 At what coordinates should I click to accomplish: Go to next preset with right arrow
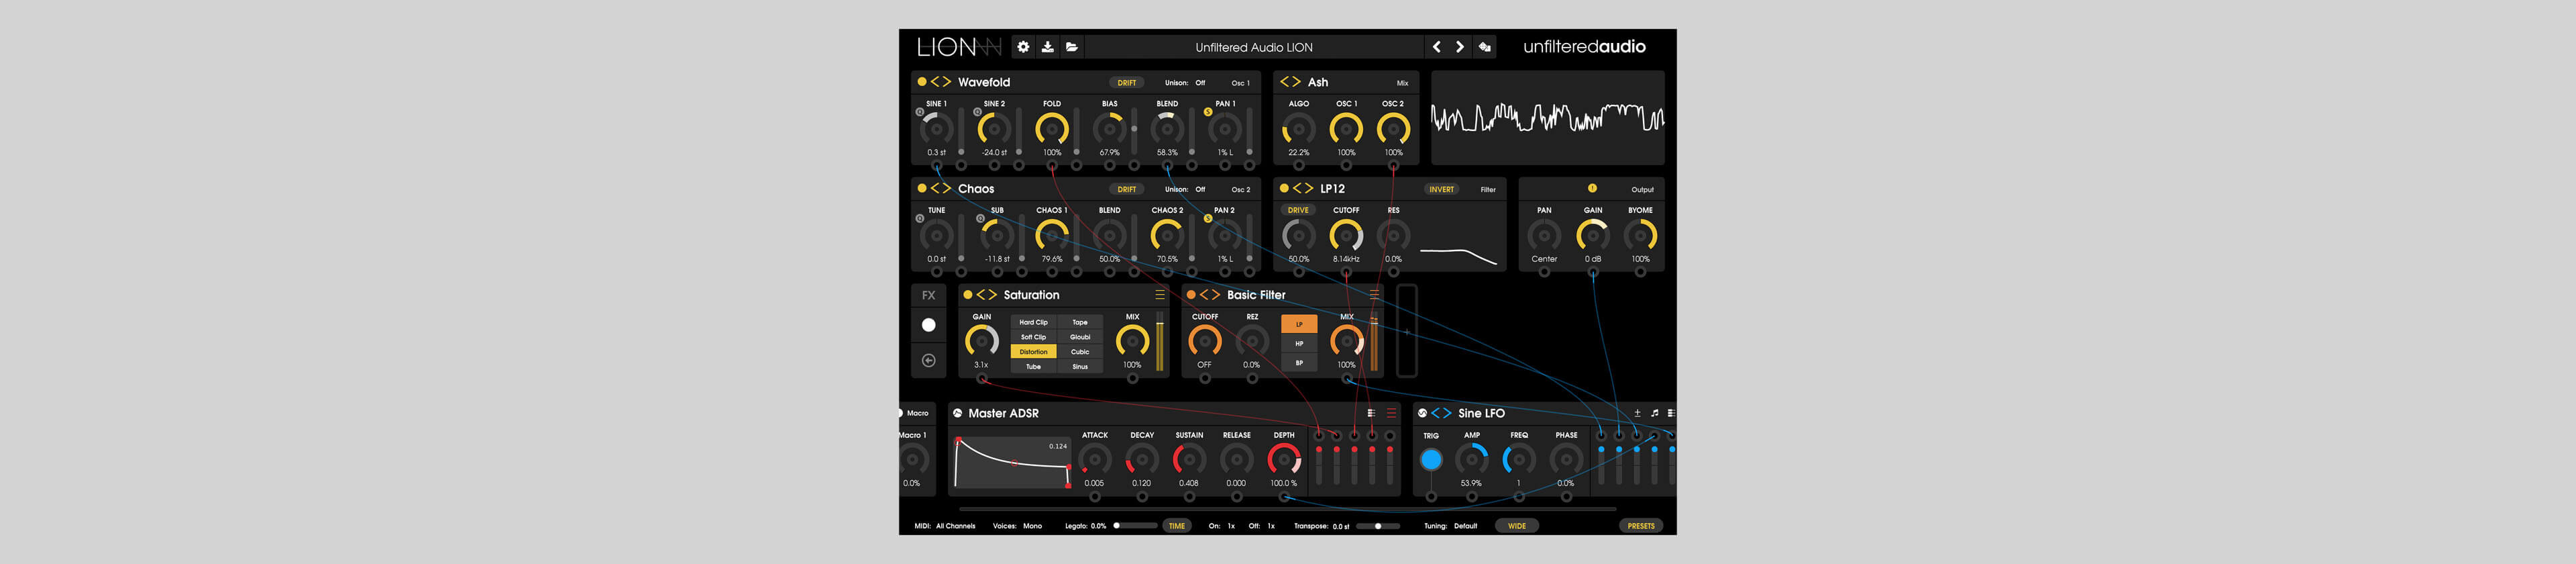tap(1460, 47)
